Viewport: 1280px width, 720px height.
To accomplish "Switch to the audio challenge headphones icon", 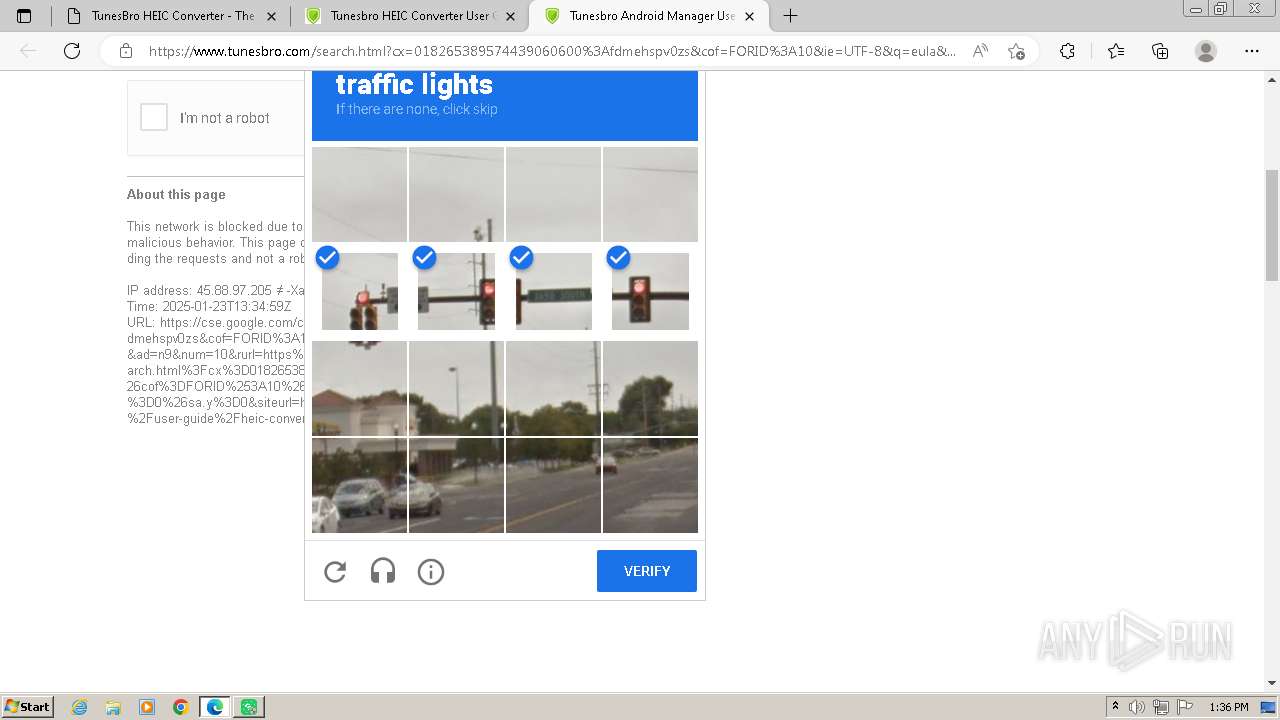I will pyautogui.click(x=383, y=571).
